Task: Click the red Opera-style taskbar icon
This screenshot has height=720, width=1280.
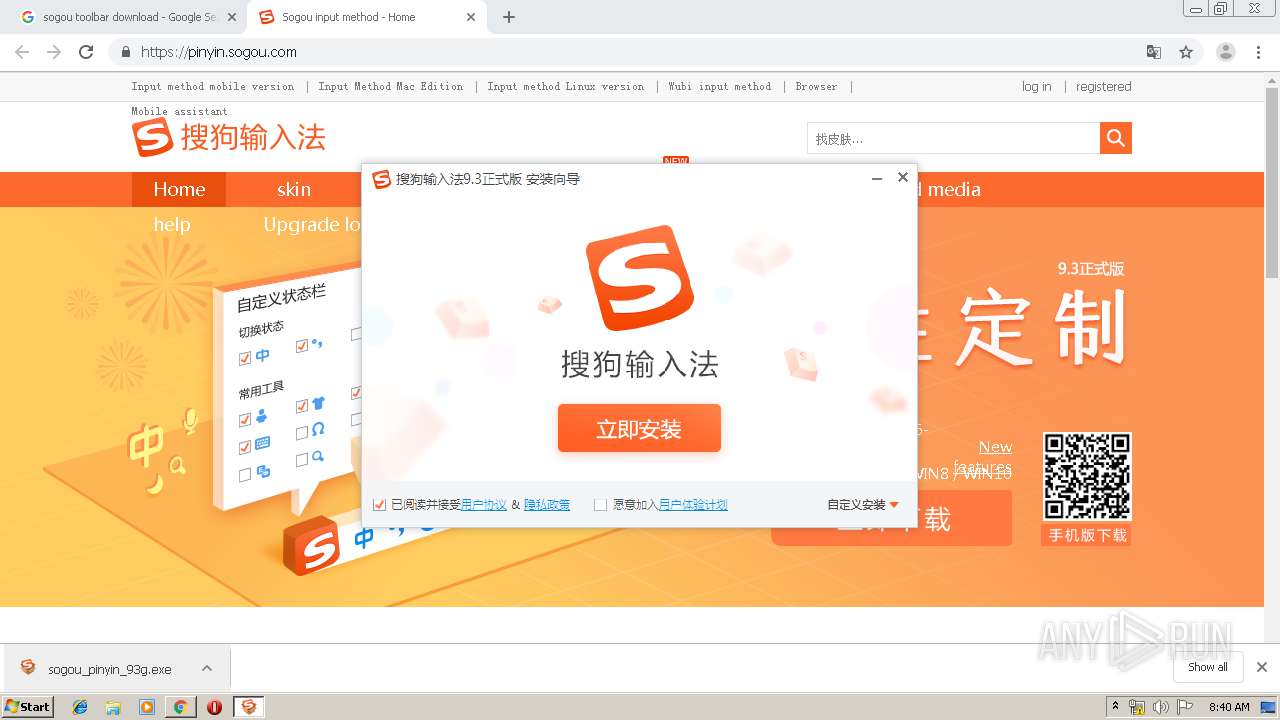Action: click(214, 707)
